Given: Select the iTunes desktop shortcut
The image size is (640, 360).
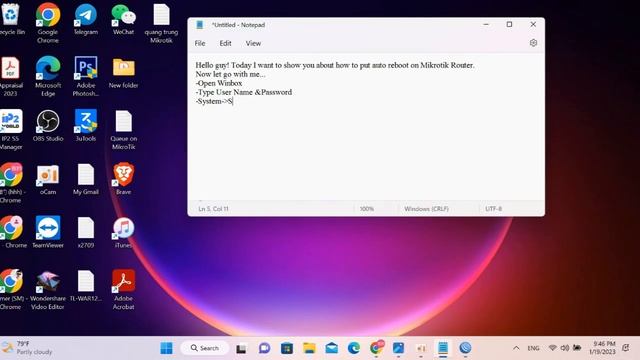Looking at the screenshot, I should point(123,232).
